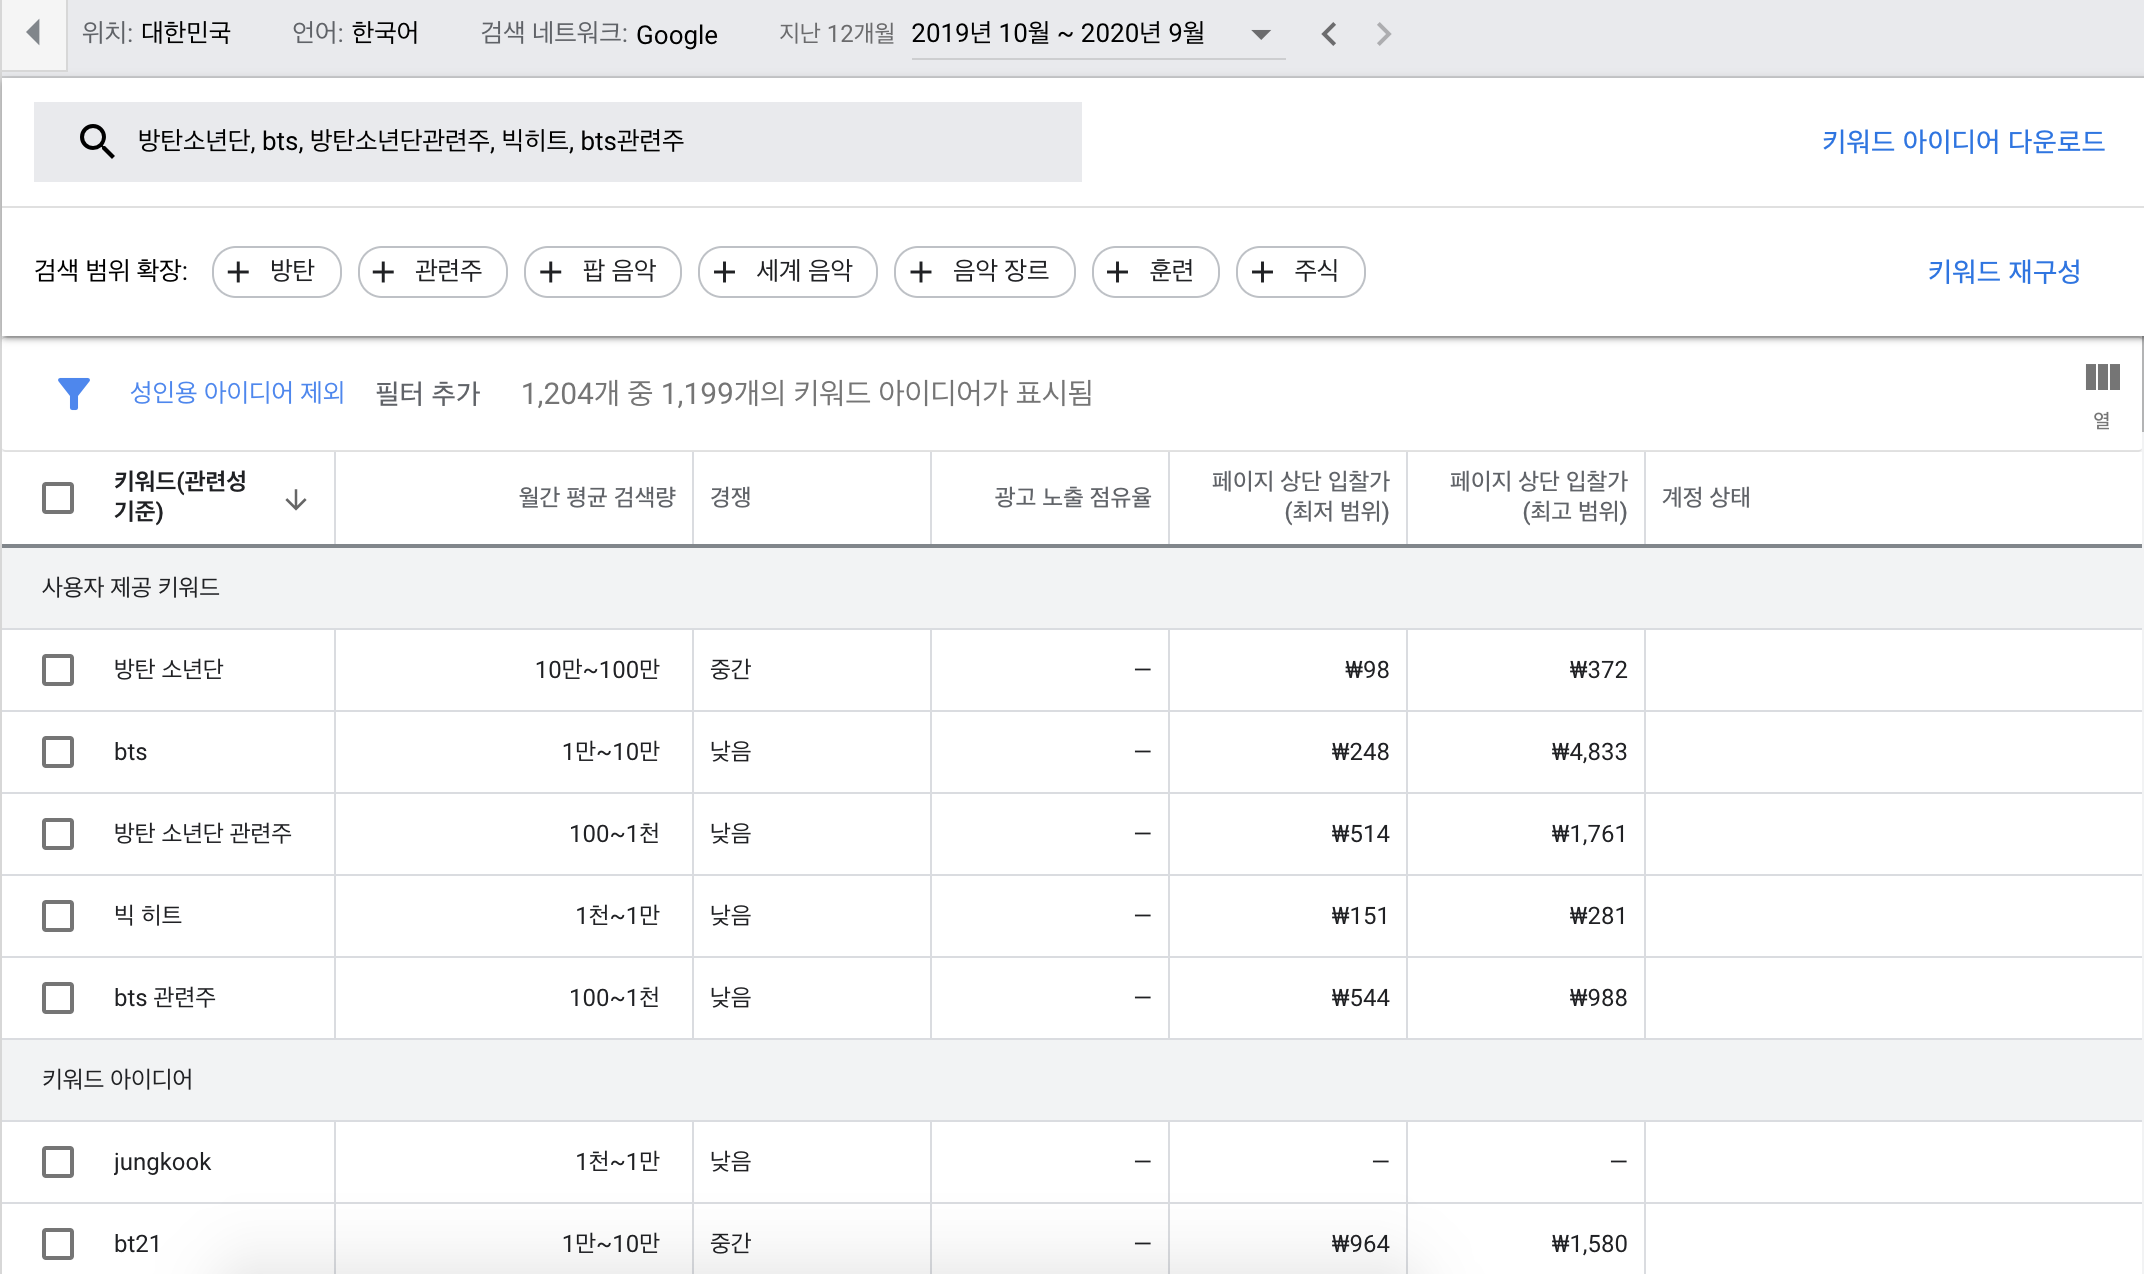This screenshot has width=2144, height=1274.
Task: Open the 언어: 한국어 language setting
Action: pos(355,33)
